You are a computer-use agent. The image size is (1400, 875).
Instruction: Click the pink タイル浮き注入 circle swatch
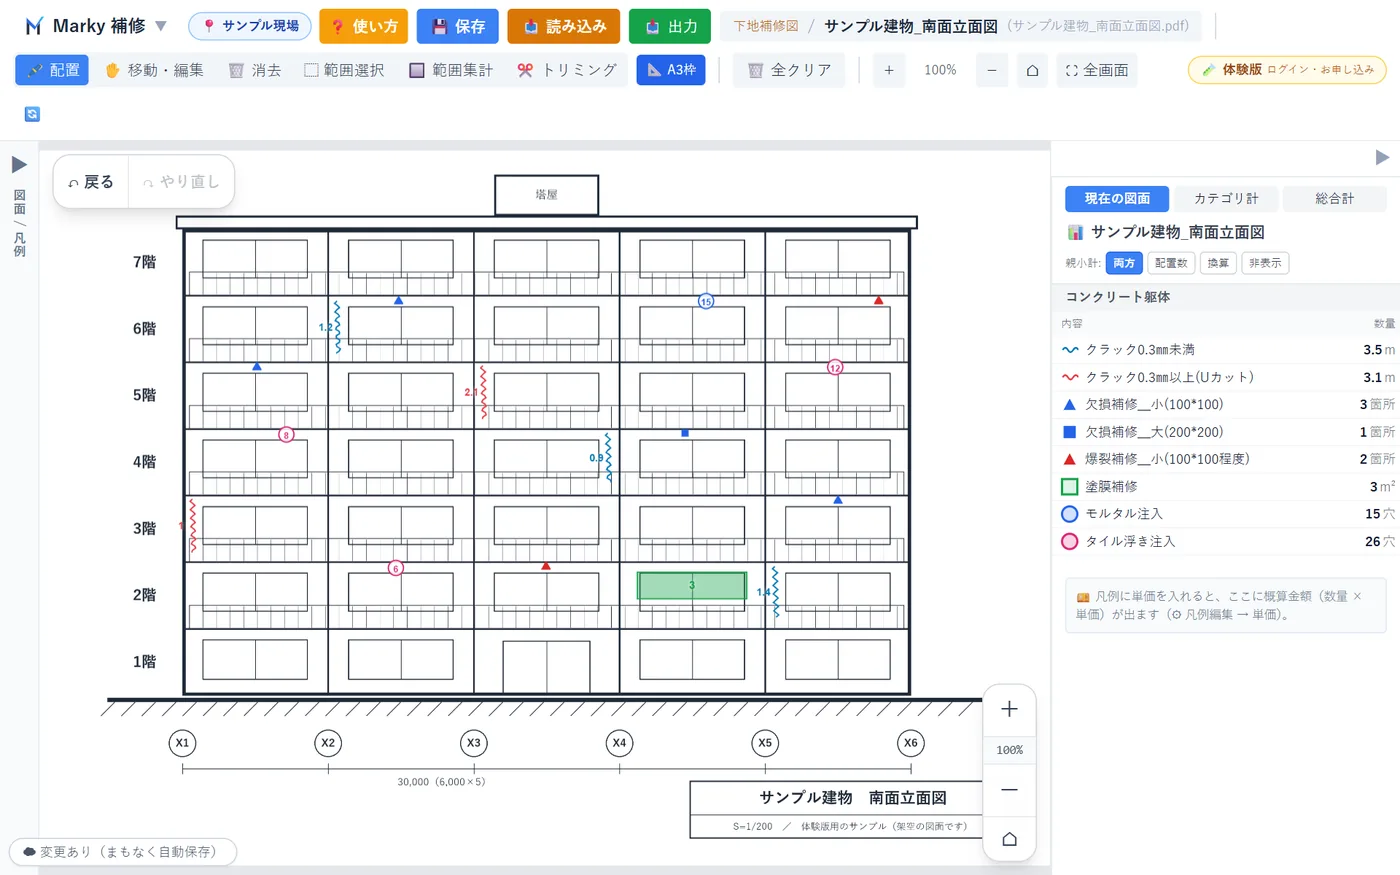1069,541
